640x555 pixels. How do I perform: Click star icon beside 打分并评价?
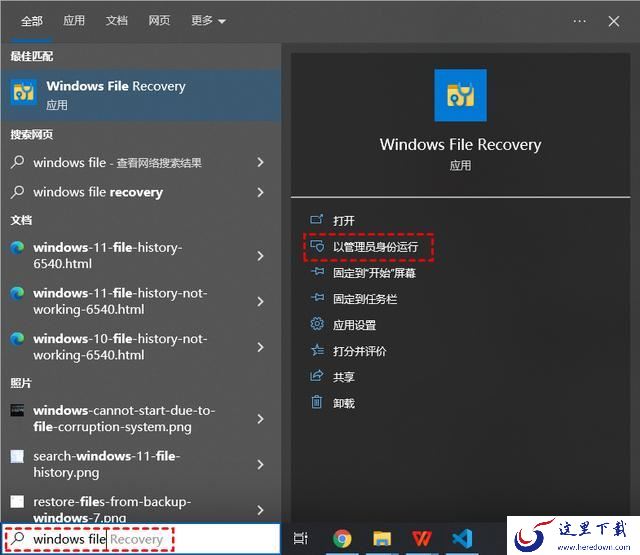coord(317,350)
